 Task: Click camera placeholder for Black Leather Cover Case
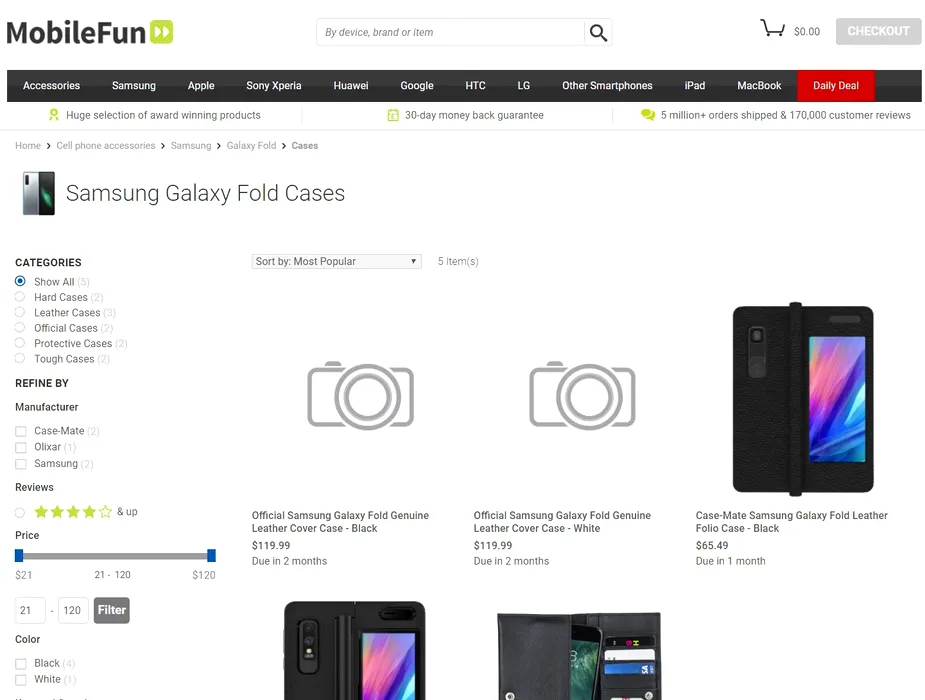360,396
